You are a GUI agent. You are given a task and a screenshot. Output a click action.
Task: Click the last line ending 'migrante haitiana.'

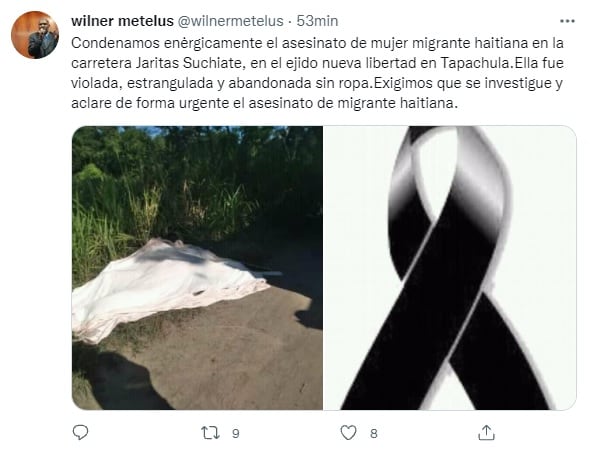[x=264, y=103]
